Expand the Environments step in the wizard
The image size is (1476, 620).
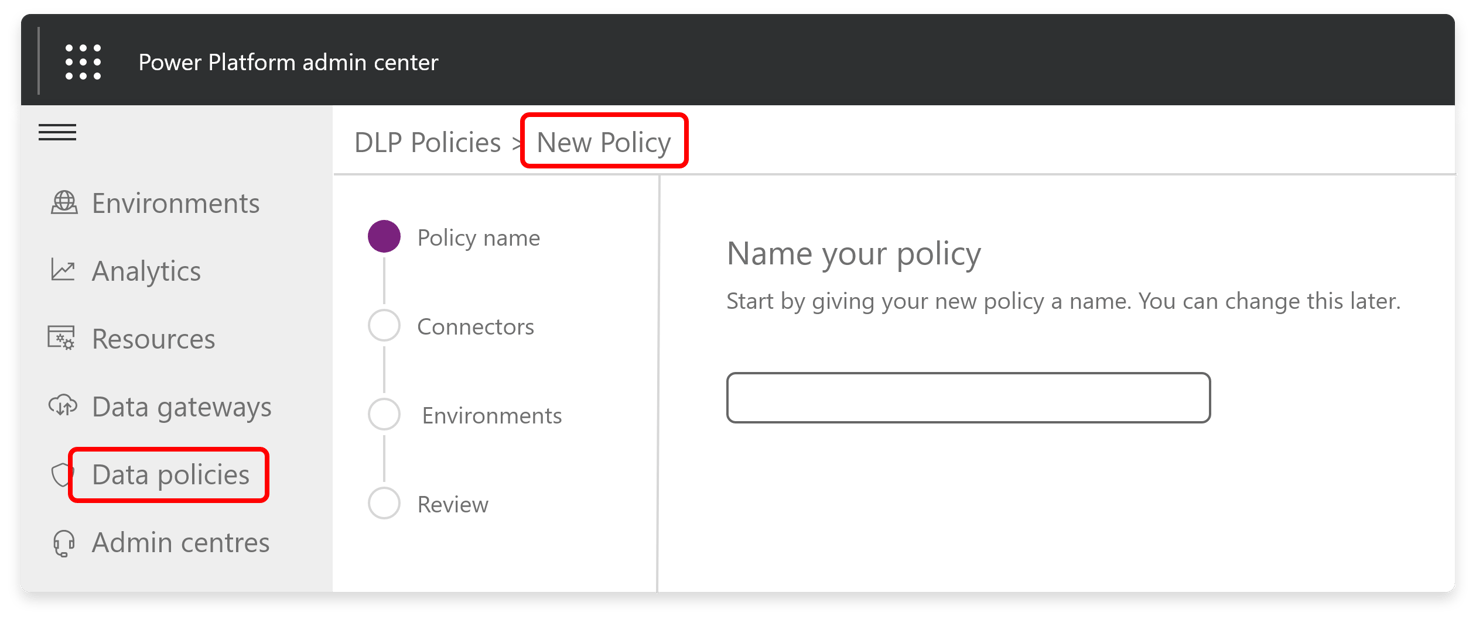(384, 414)
